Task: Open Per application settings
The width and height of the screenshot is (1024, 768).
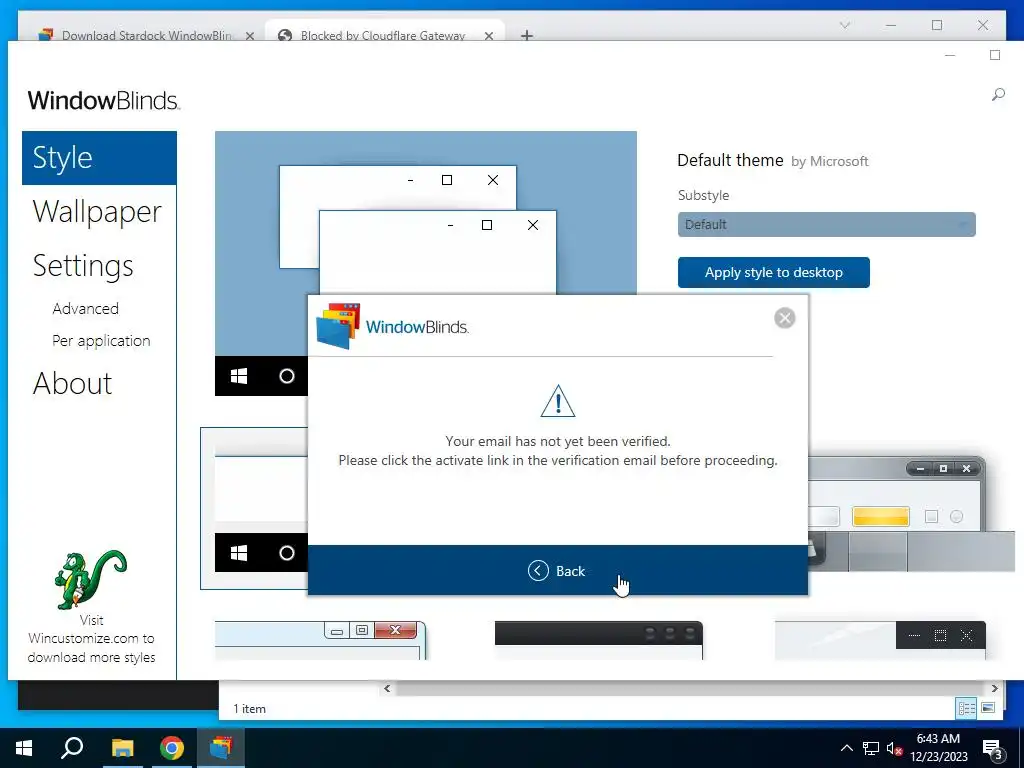Action: [x=101, y=341]
